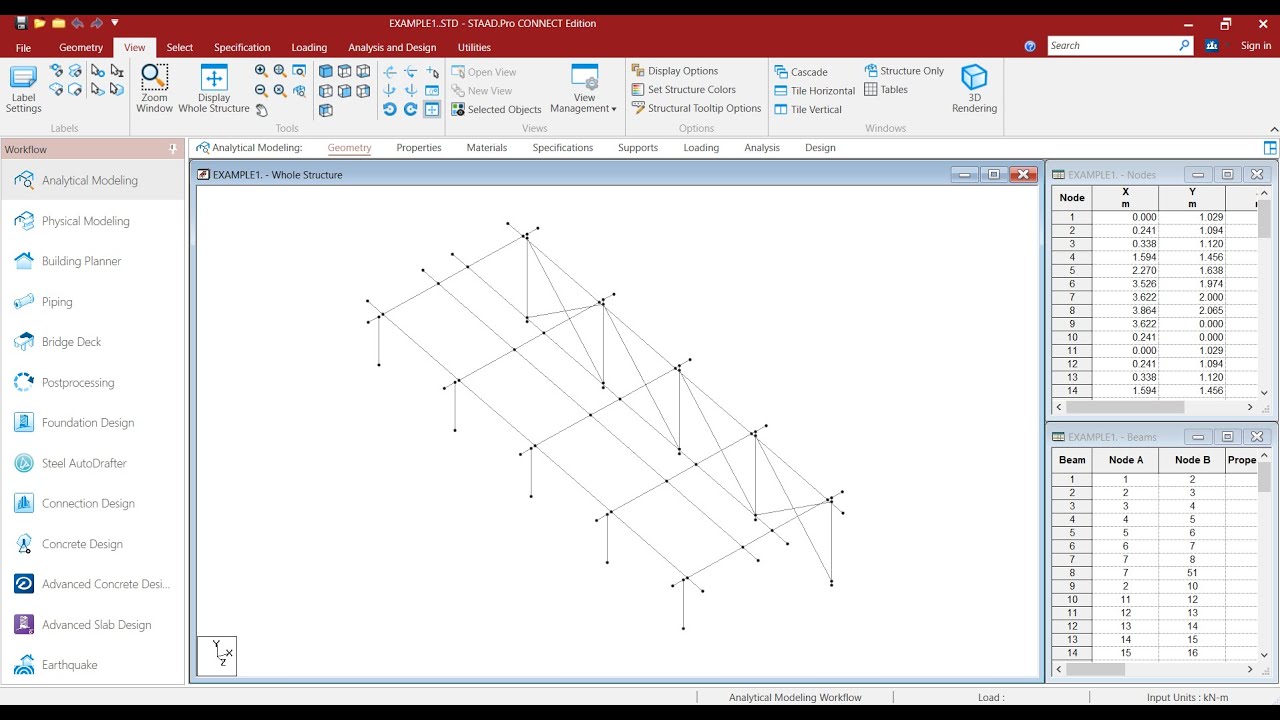This screenshot has width=1280, height=720.
Task: Switch to the Select ribbon tab
Action: [x=180, y=47]
